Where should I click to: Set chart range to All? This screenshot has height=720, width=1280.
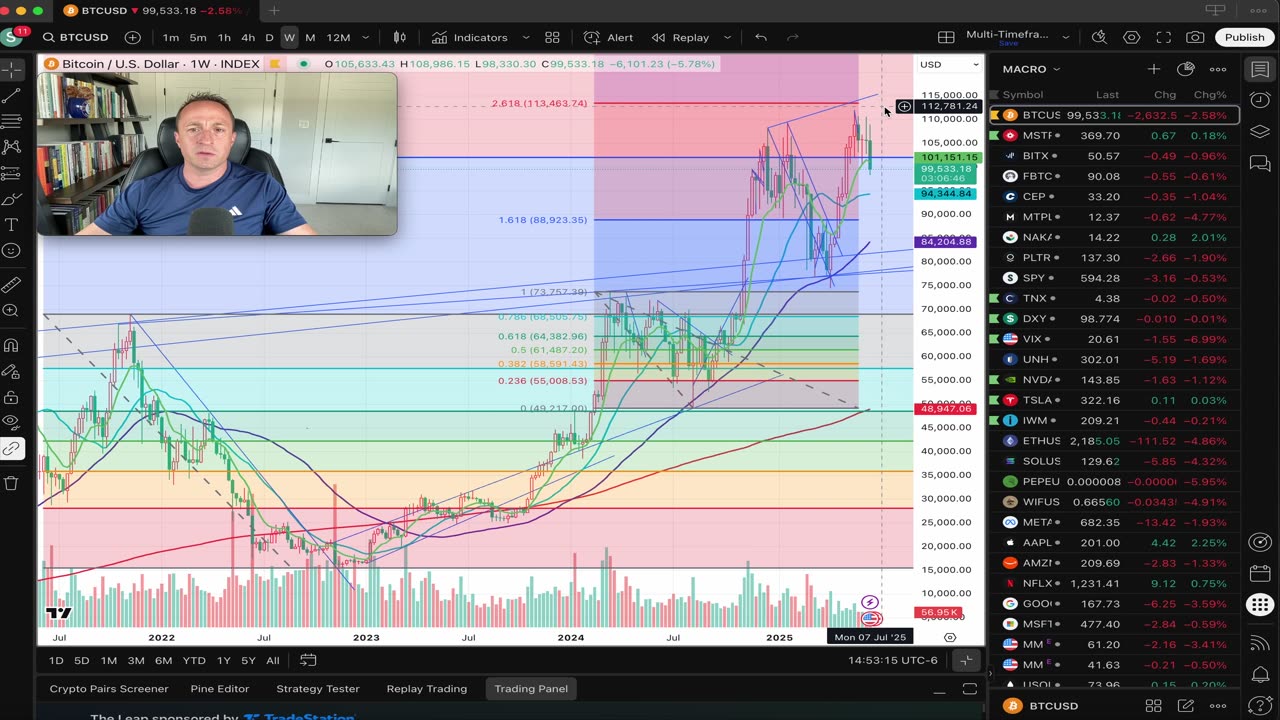click(x=272, y=660)
